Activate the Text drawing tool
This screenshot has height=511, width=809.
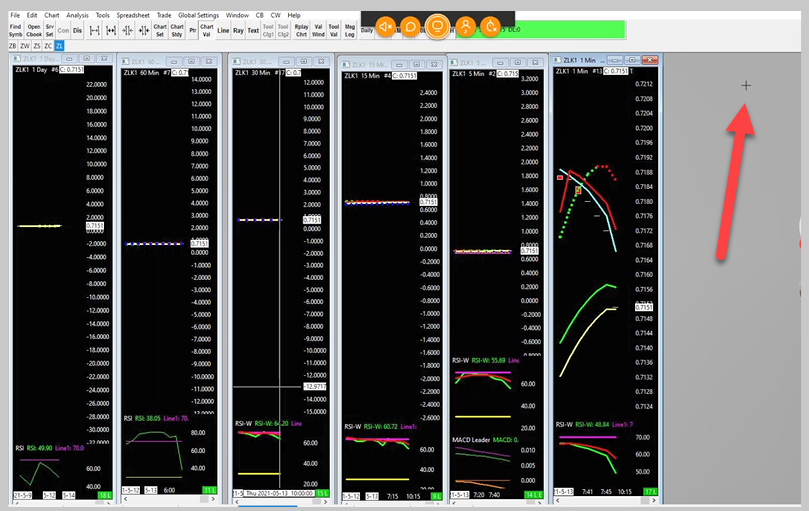[x=253, y=30]
